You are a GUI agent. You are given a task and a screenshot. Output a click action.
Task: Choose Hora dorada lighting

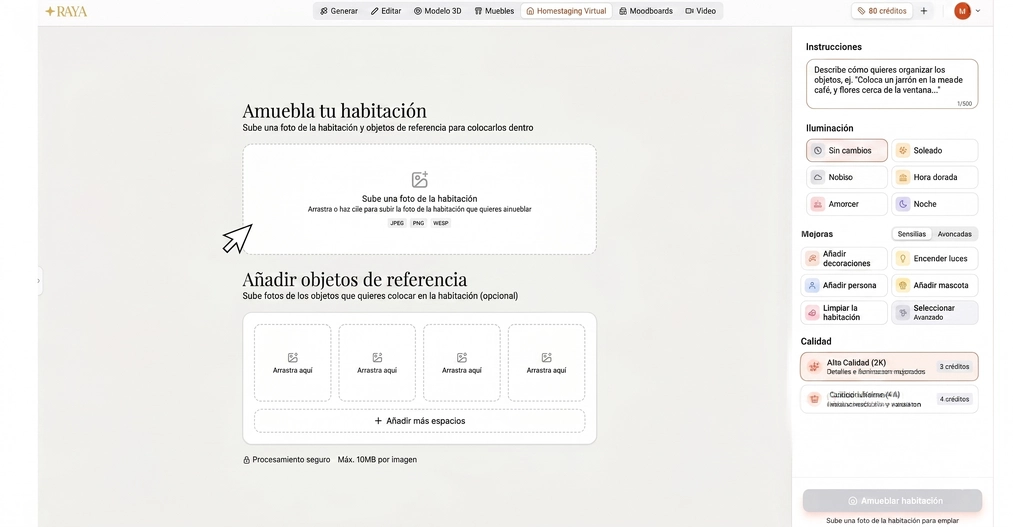click(x=935, y=177)
